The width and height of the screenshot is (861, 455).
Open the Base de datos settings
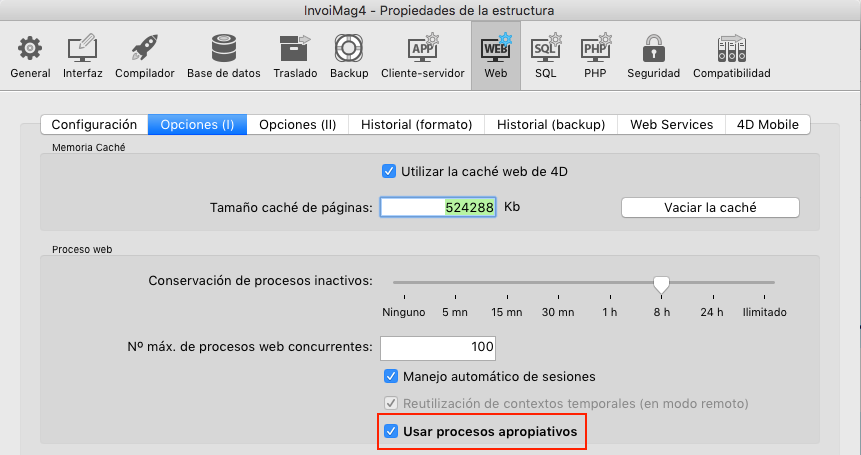click(223, 48)
